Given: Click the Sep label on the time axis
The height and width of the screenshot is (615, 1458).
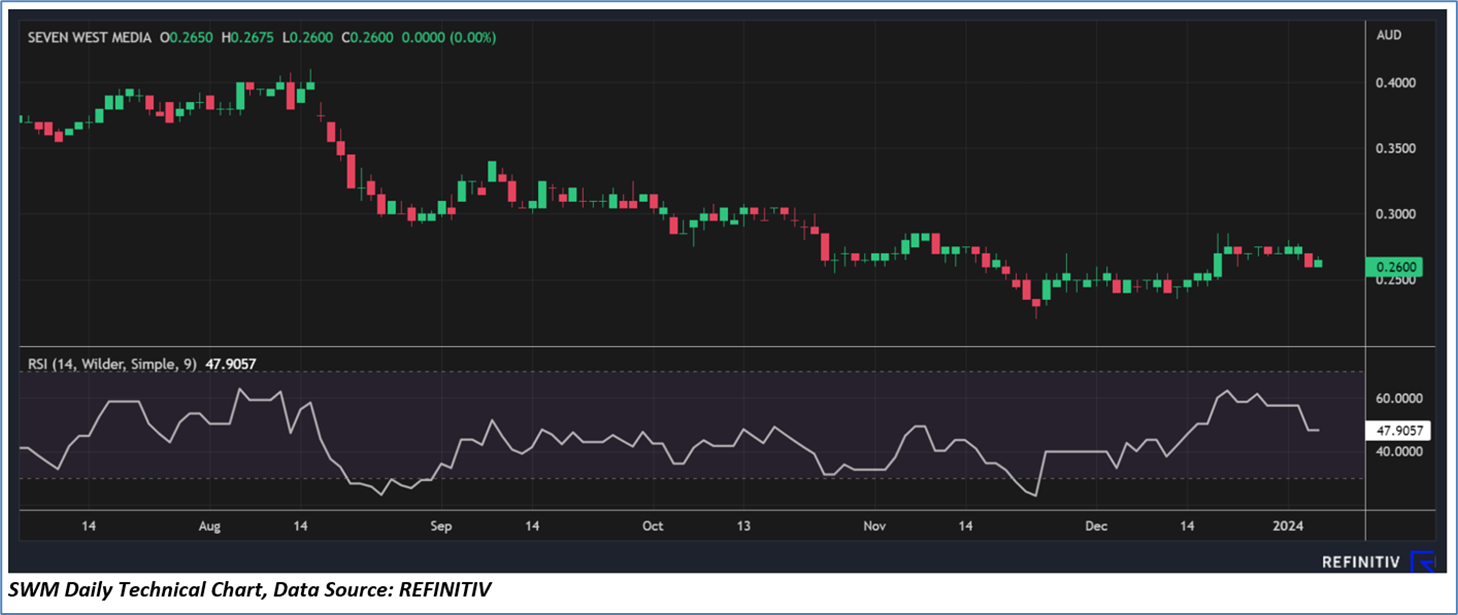Looking at the screenshot, I should (441, 526).
